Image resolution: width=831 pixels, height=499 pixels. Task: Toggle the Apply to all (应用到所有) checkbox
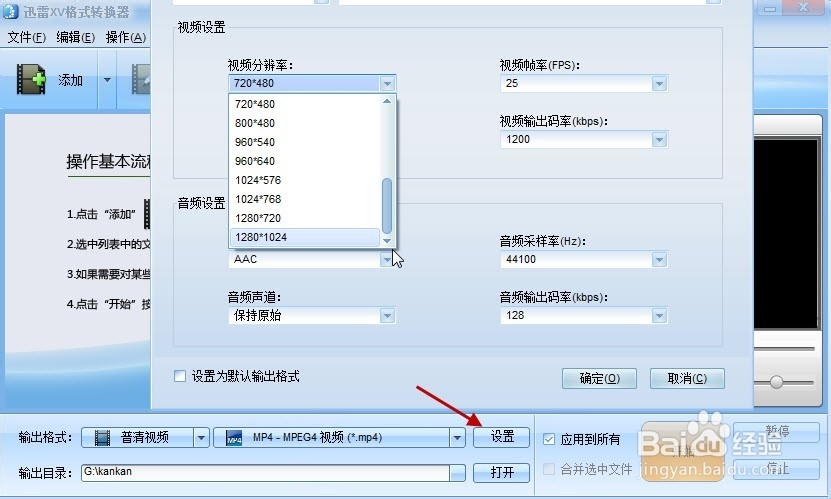(549, 439)
